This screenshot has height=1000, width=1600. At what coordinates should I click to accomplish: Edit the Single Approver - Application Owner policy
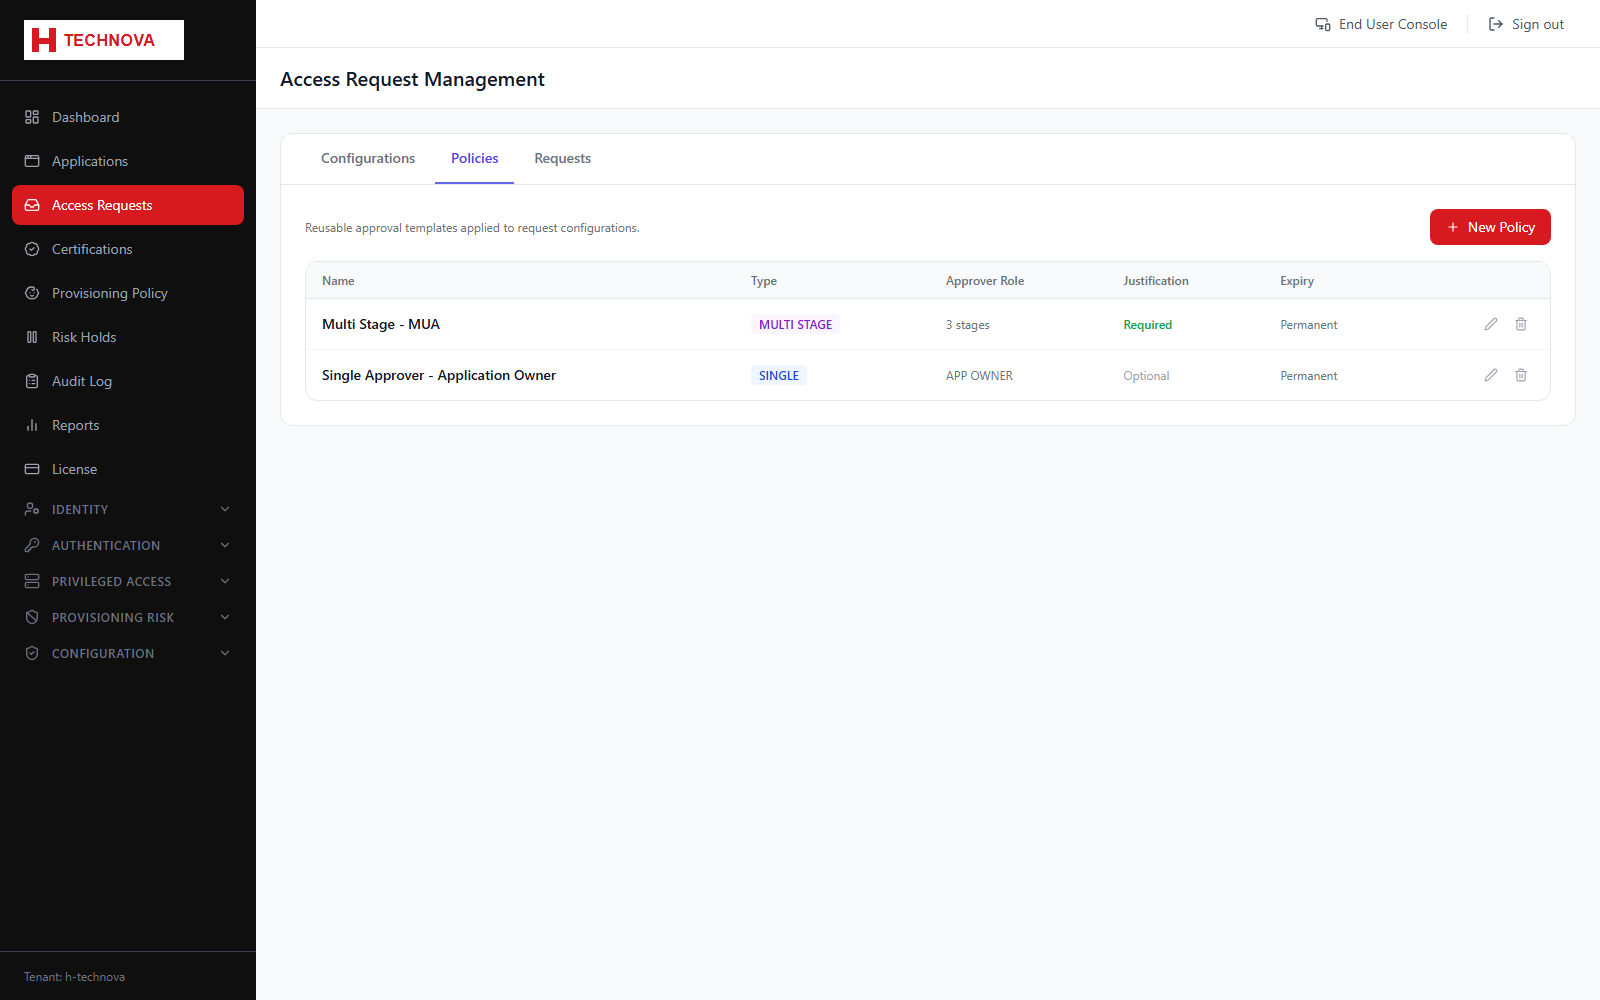[1491, 375]
